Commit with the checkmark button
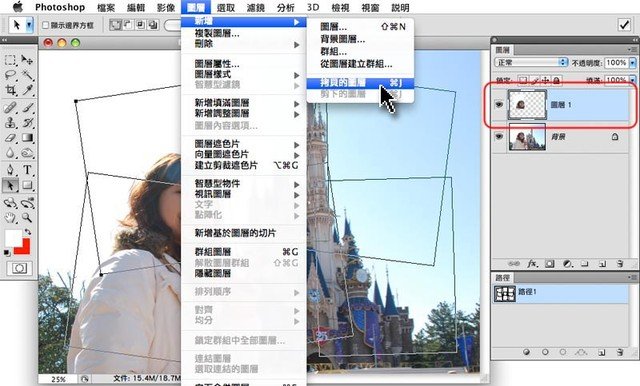Viewport: 640px width, 386px height. [624, 25]
